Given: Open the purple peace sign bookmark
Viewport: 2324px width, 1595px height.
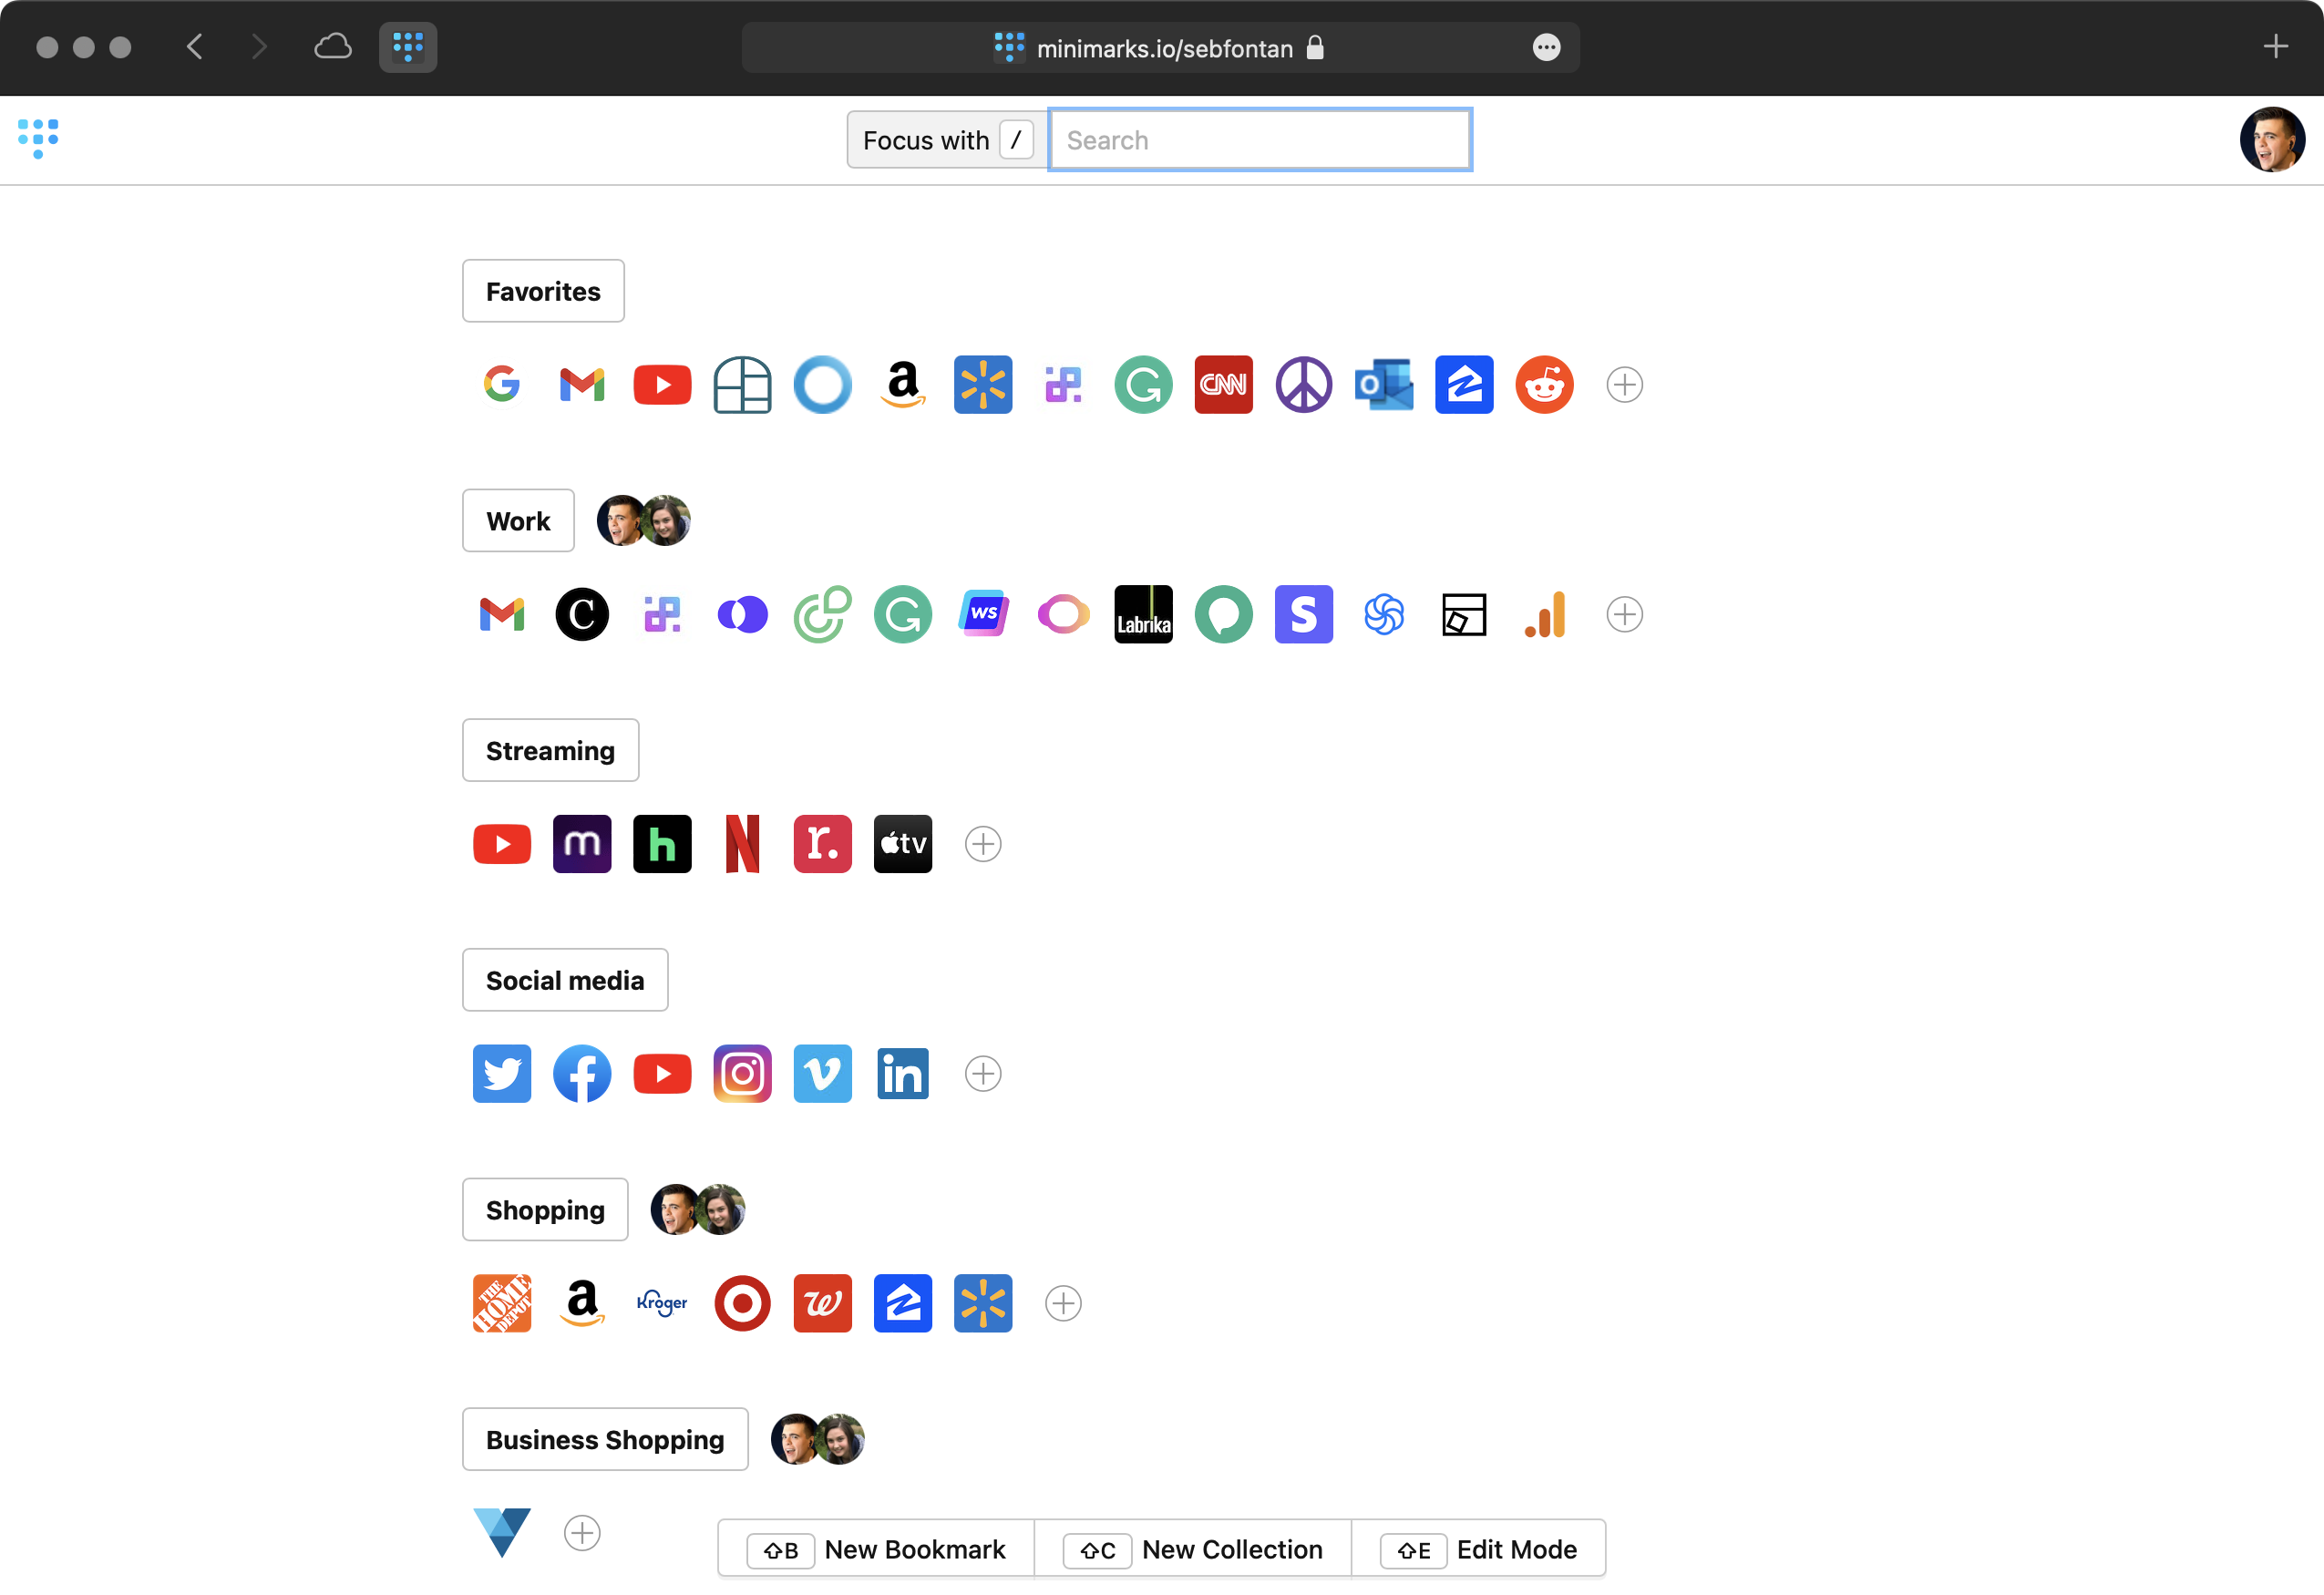Looking at the screenshot, I should pos(1304,385).
